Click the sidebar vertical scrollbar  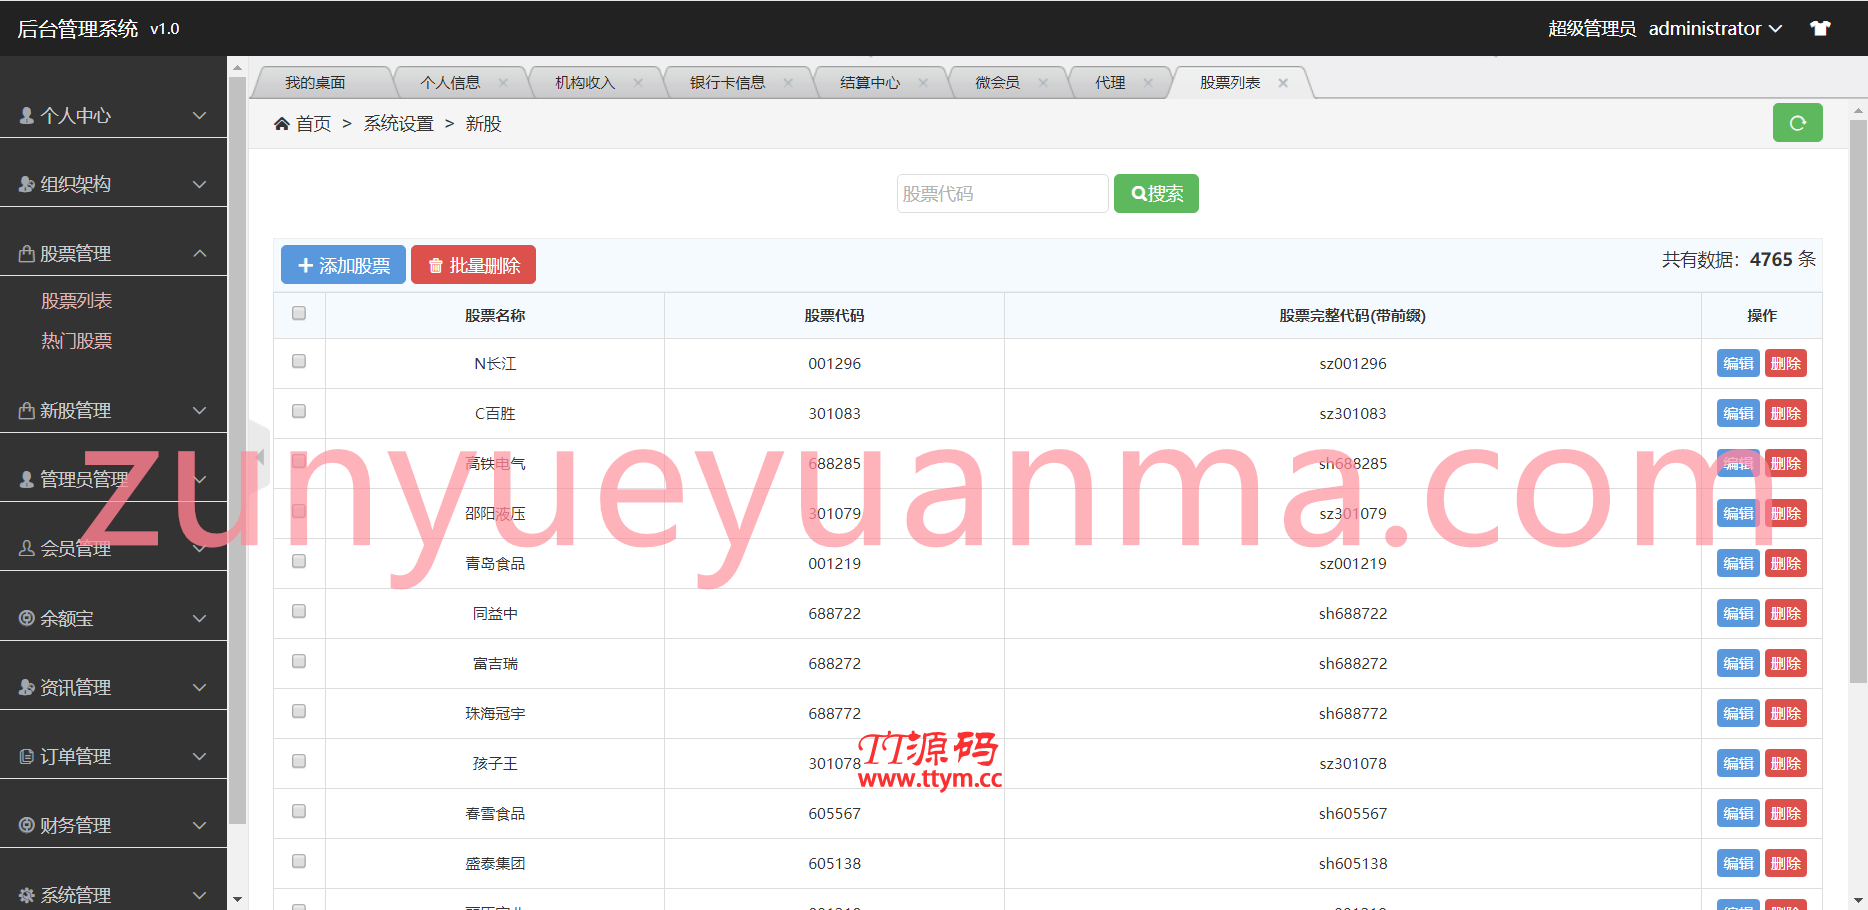point(237,450)
